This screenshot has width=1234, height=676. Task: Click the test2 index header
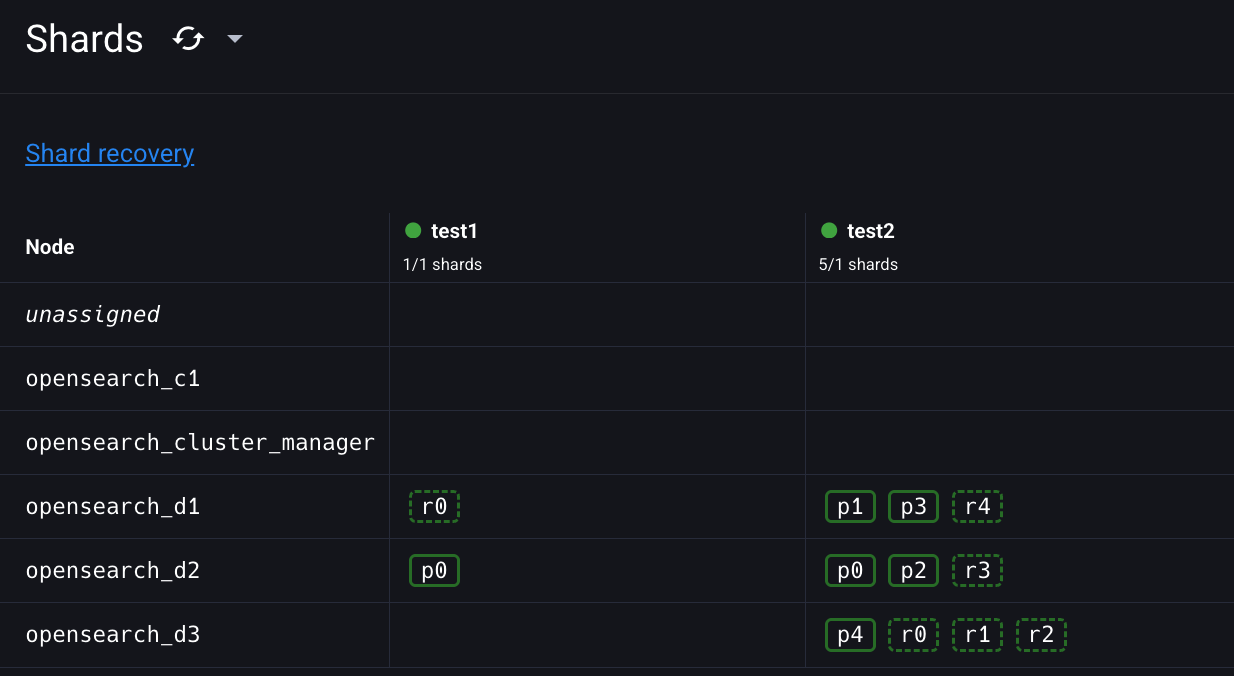[x=870, y=231]
